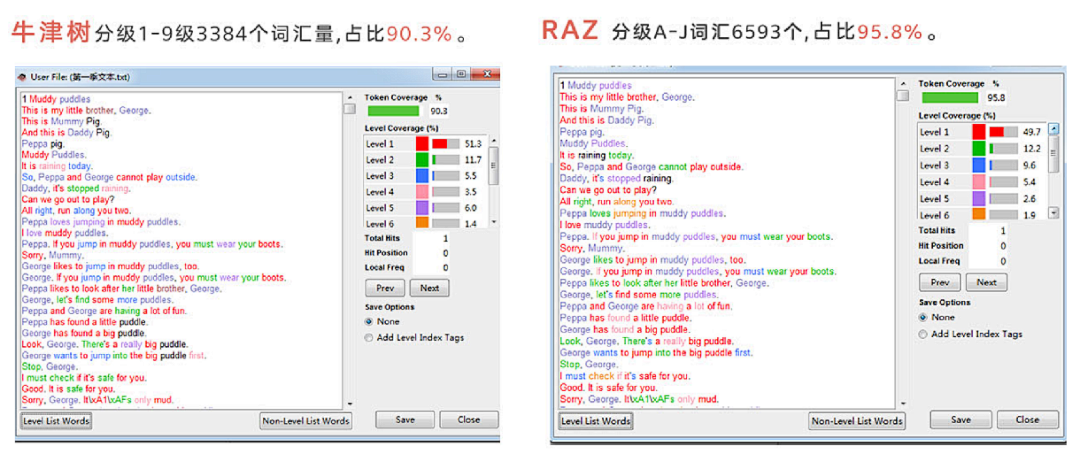Click Level 3 blue swatch in left window
1080x454 pixels.
pyautogui.click(x=422, y=176)
